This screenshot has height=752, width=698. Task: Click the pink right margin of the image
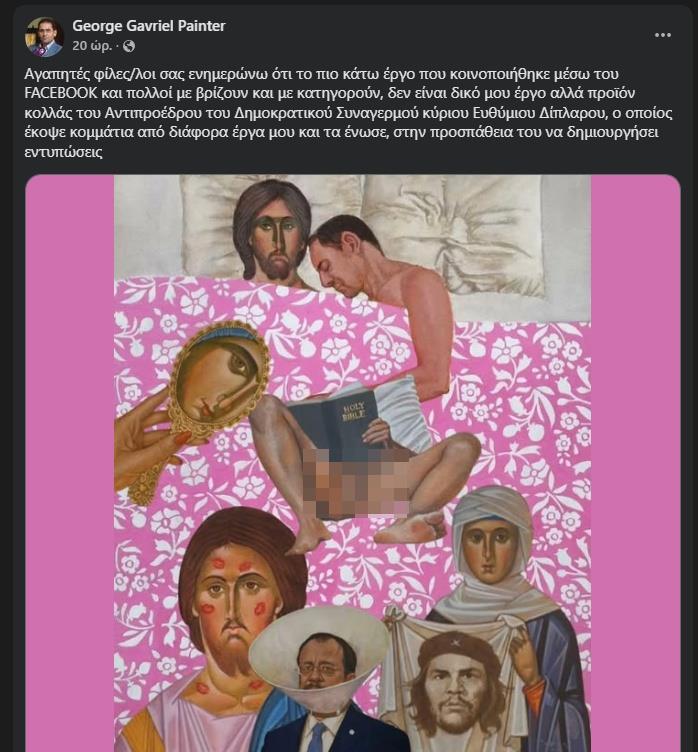(x=630, y=450)
